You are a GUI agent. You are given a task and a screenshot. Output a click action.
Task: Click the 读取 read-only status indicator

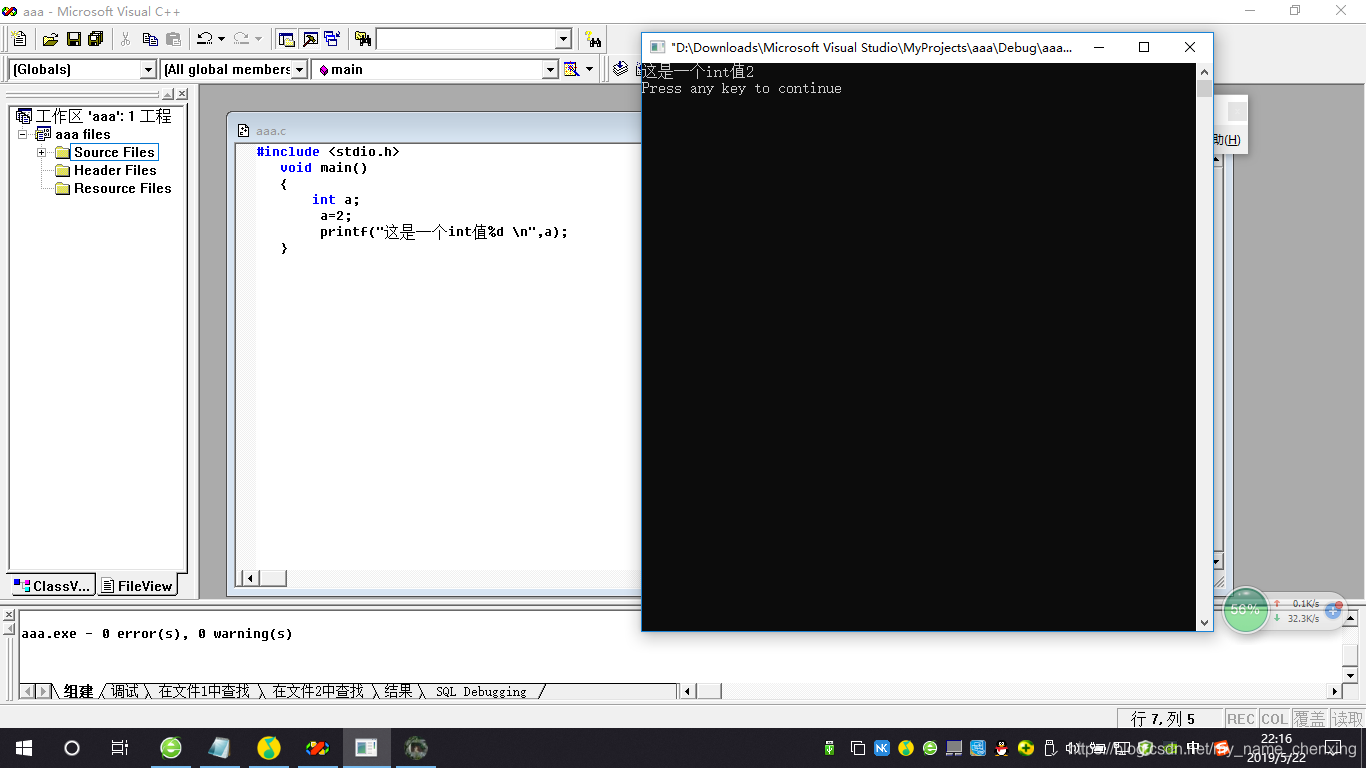(x=1346, y=719)
